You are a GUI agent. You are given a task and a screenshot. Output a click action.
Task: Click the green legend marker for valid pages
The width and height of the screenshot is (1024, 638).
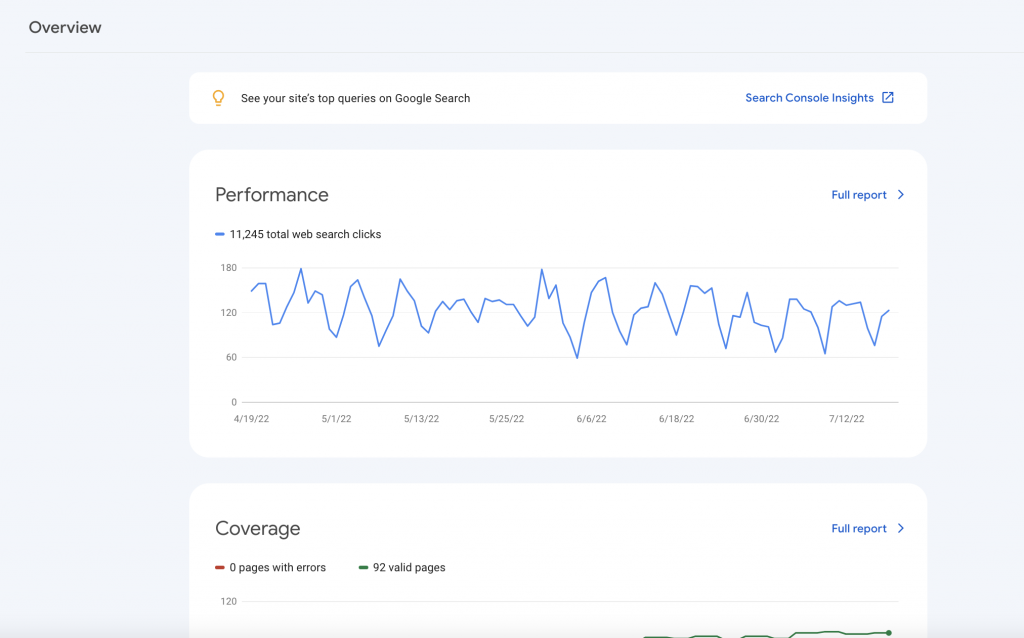click(x=363, y=567)
